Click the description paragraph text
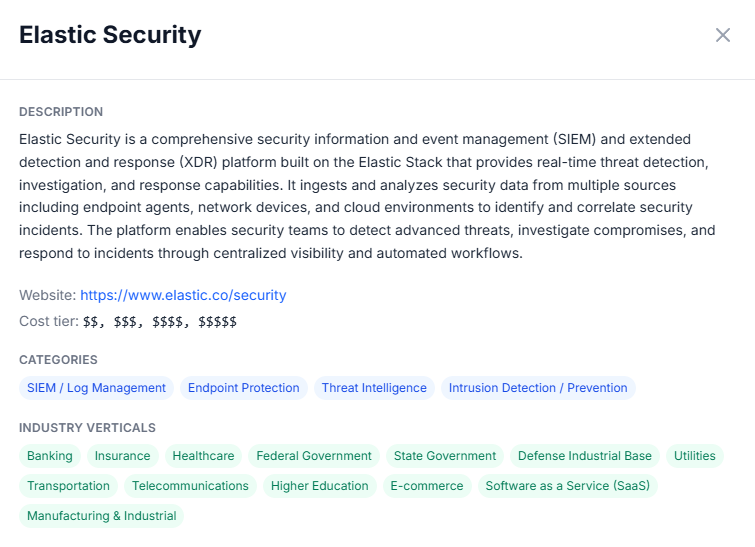The width and height of the screenshot is (755, 547). (x=367, y=196)
